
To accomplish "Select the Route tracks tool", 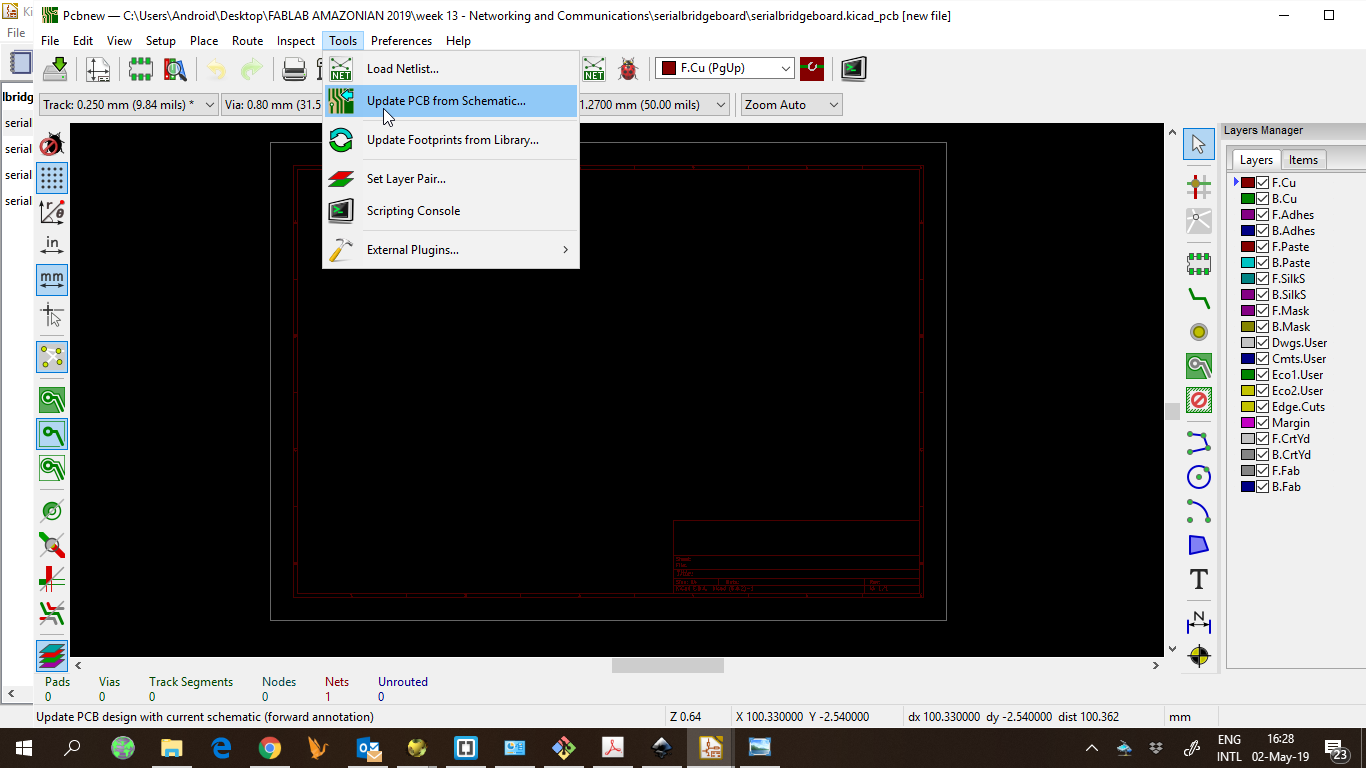I will click(1198, 297).
